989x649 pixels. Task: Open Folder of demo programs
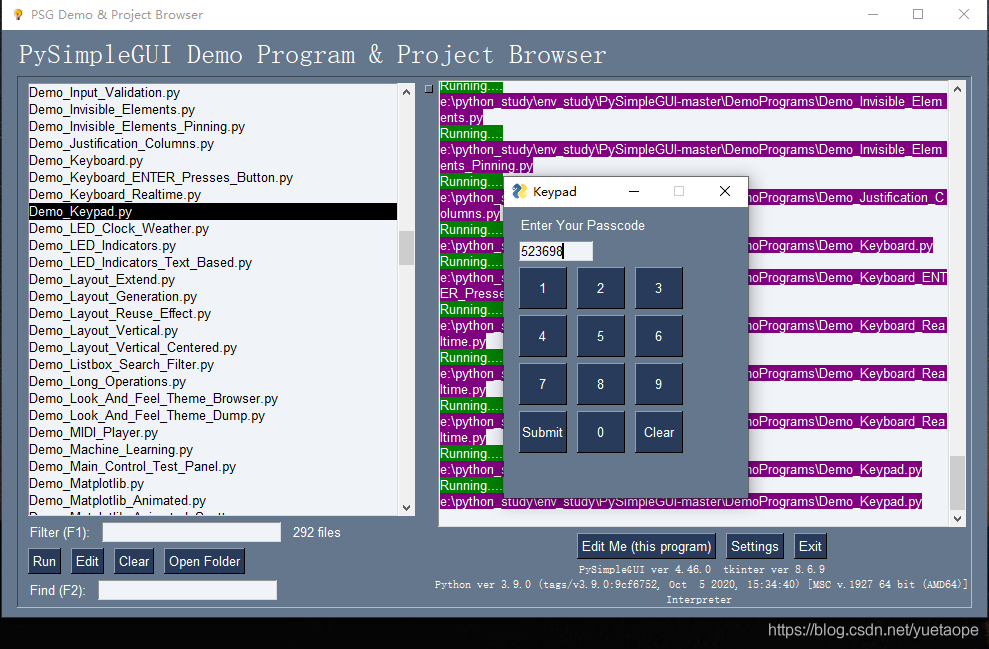coord(204,561)
